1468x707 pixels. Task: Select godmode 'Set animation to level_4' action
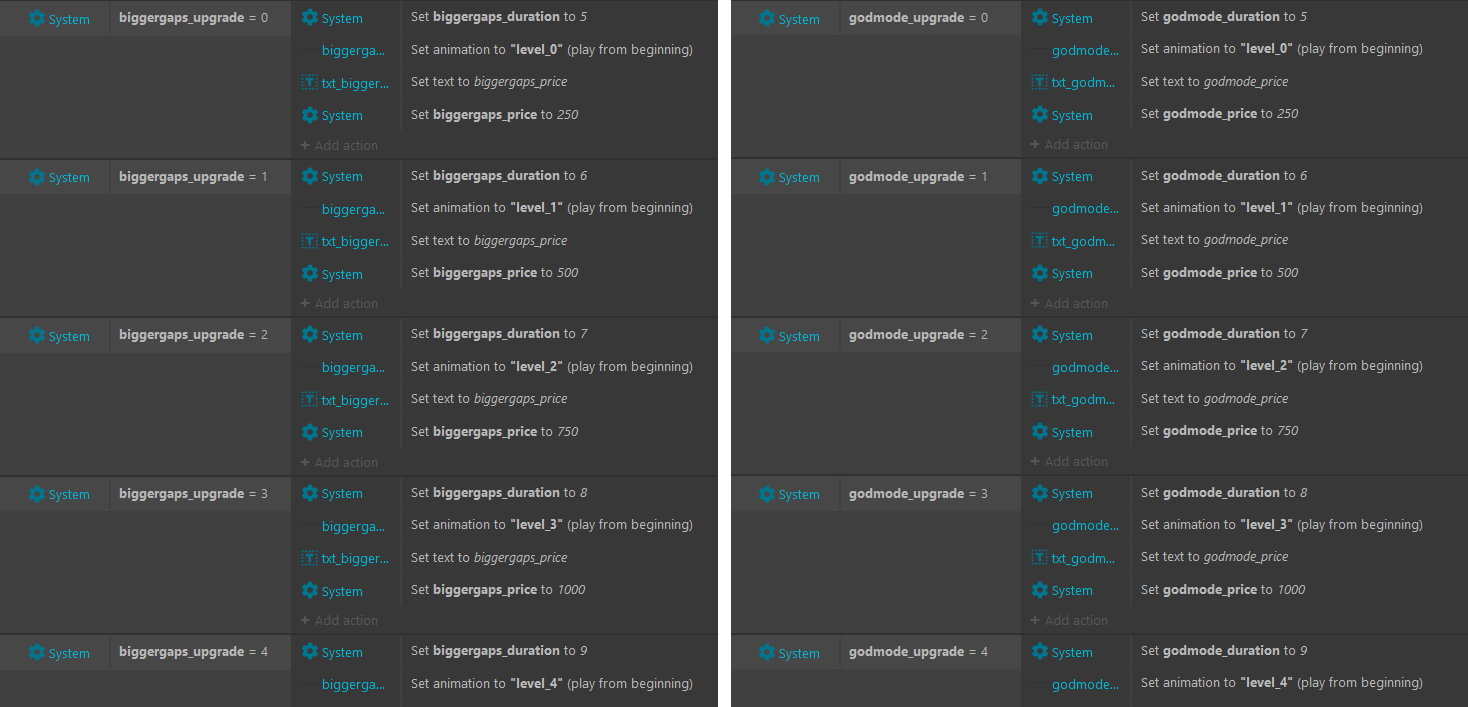click(x=1282, y=683)
